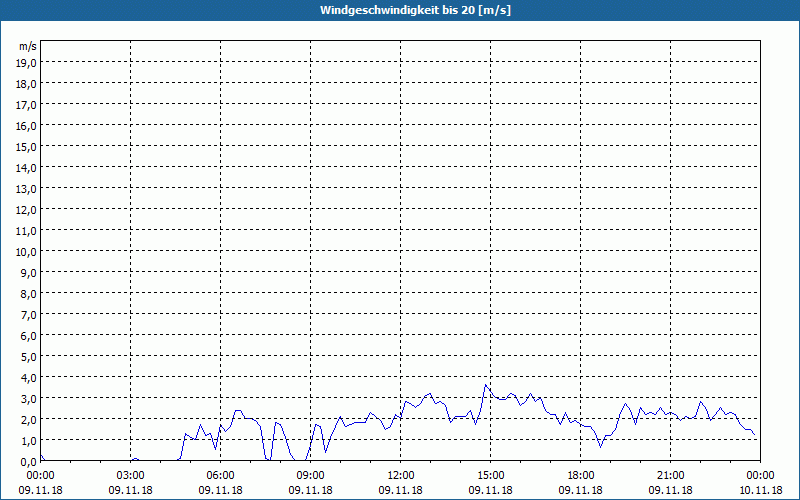Click the 09.11.18 date under 03:00
Image resolution: width=800 pixels, height=500 pixels.
[x=131, y=490]
